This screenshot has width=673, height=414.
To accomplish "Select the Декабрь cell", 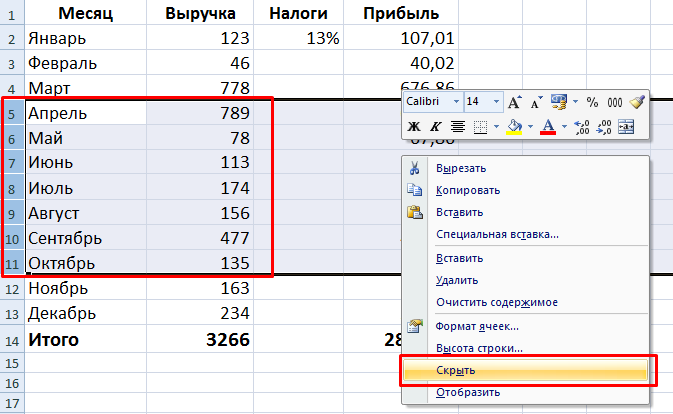I will click(x=85, y=313).
